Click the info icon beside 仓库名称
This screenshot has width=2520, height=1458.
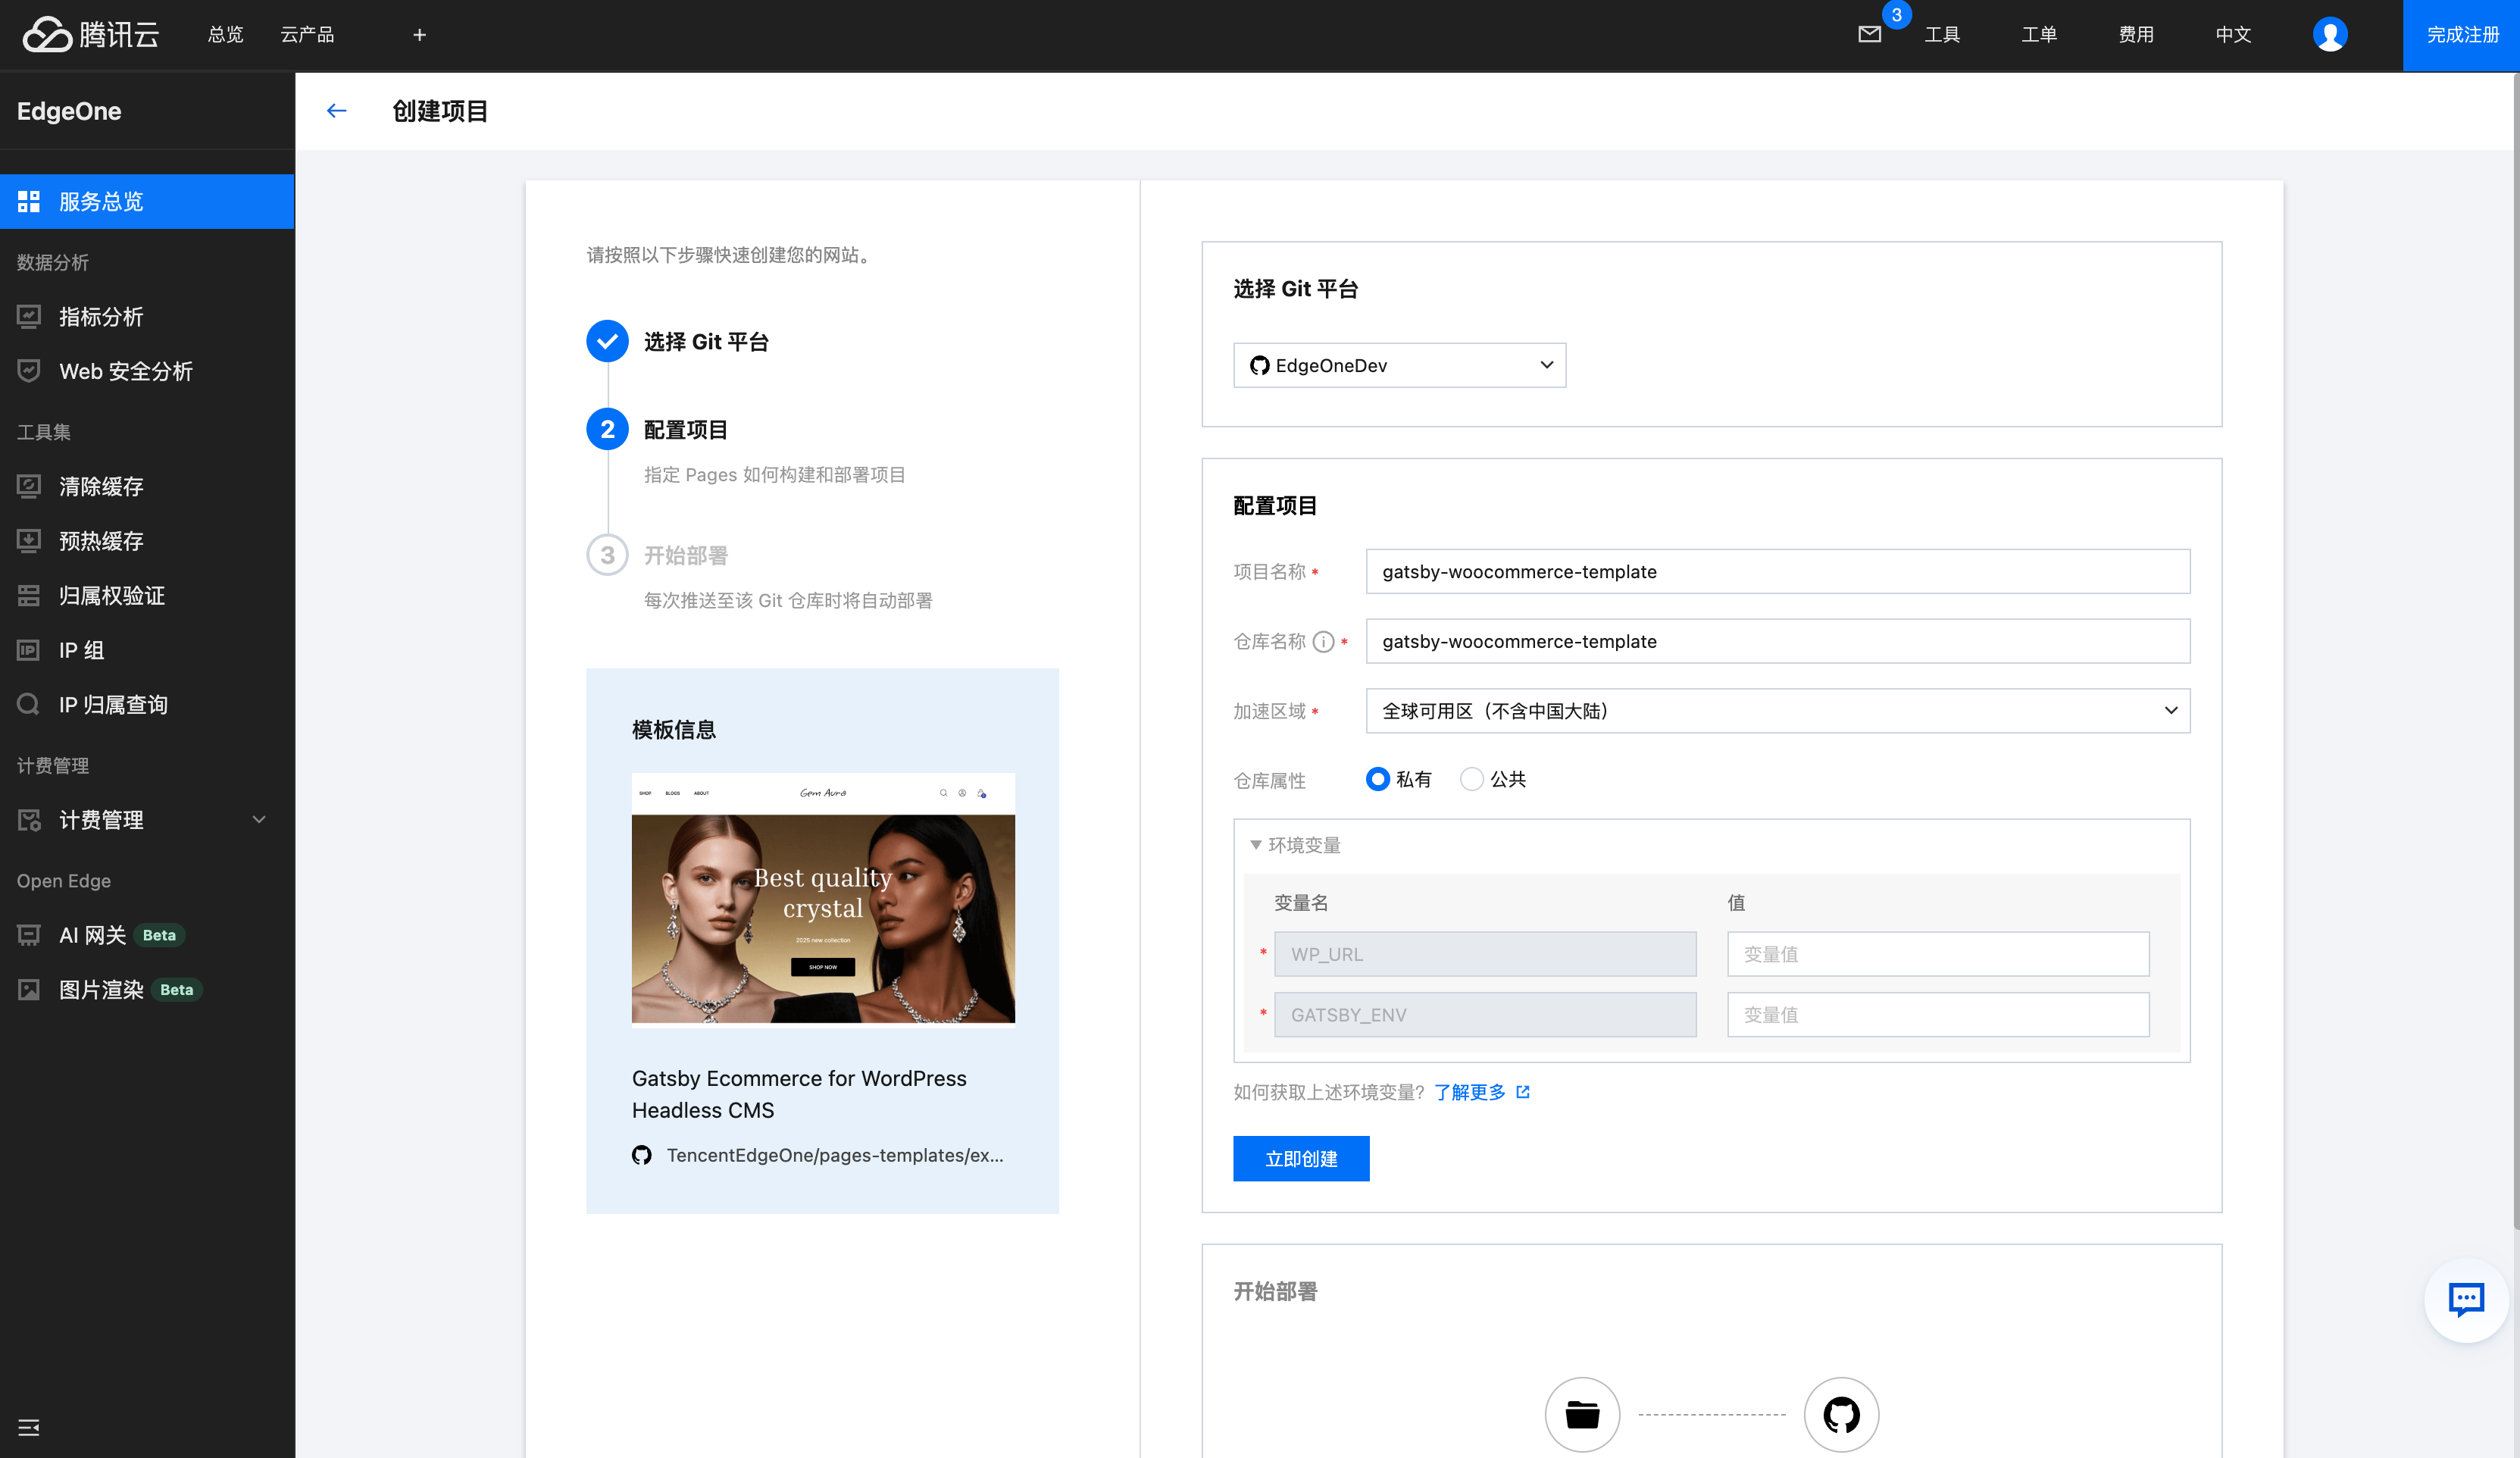point(1323,642)
